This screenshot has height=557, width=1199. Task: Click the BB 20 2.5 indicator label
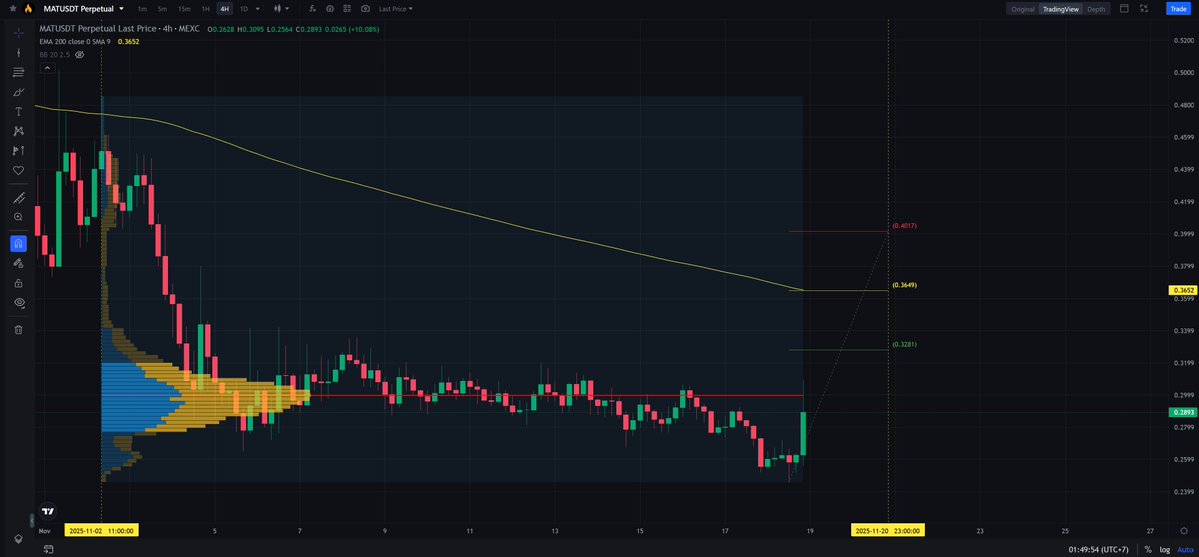(55, 54)
